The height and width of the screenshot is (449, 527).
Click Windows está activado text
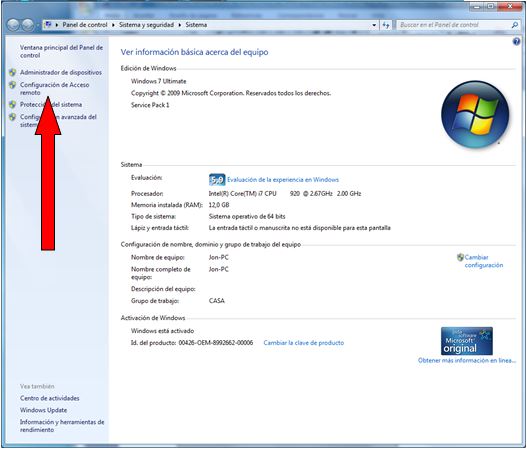tap(162, 331)
